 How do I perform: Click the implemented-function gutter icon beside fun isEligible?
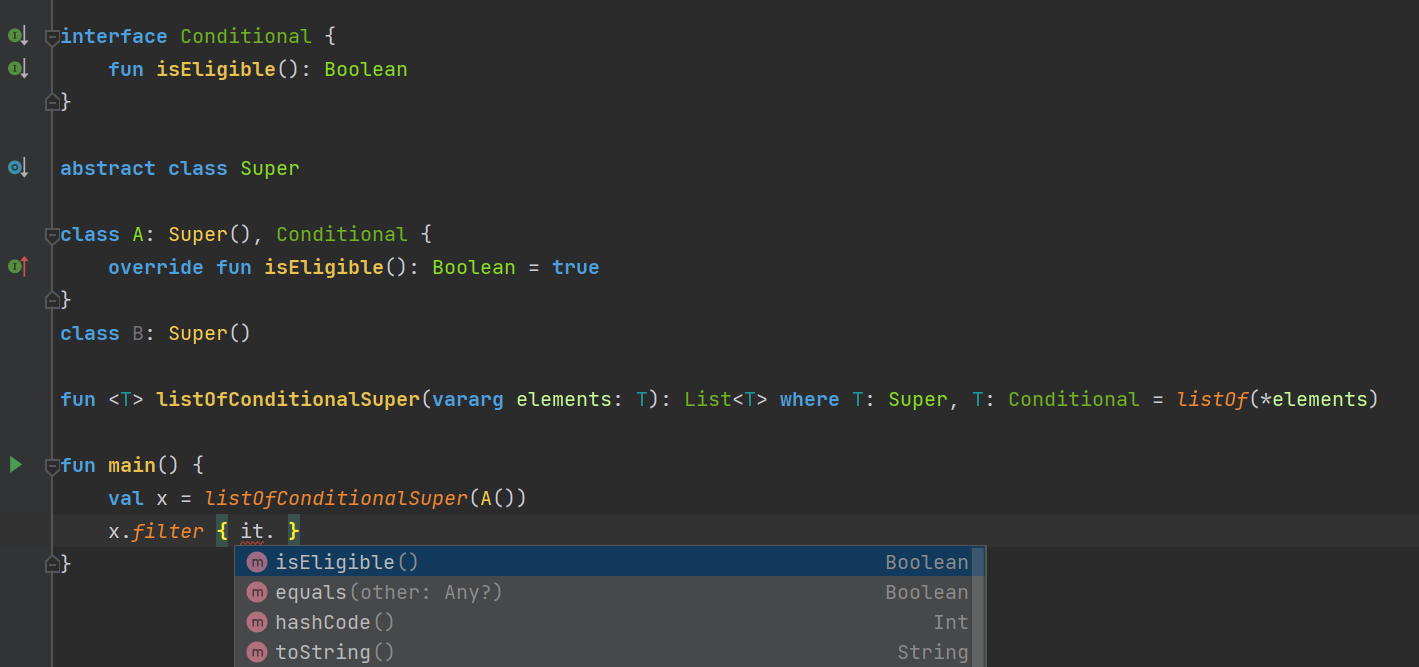click(18, 69)
